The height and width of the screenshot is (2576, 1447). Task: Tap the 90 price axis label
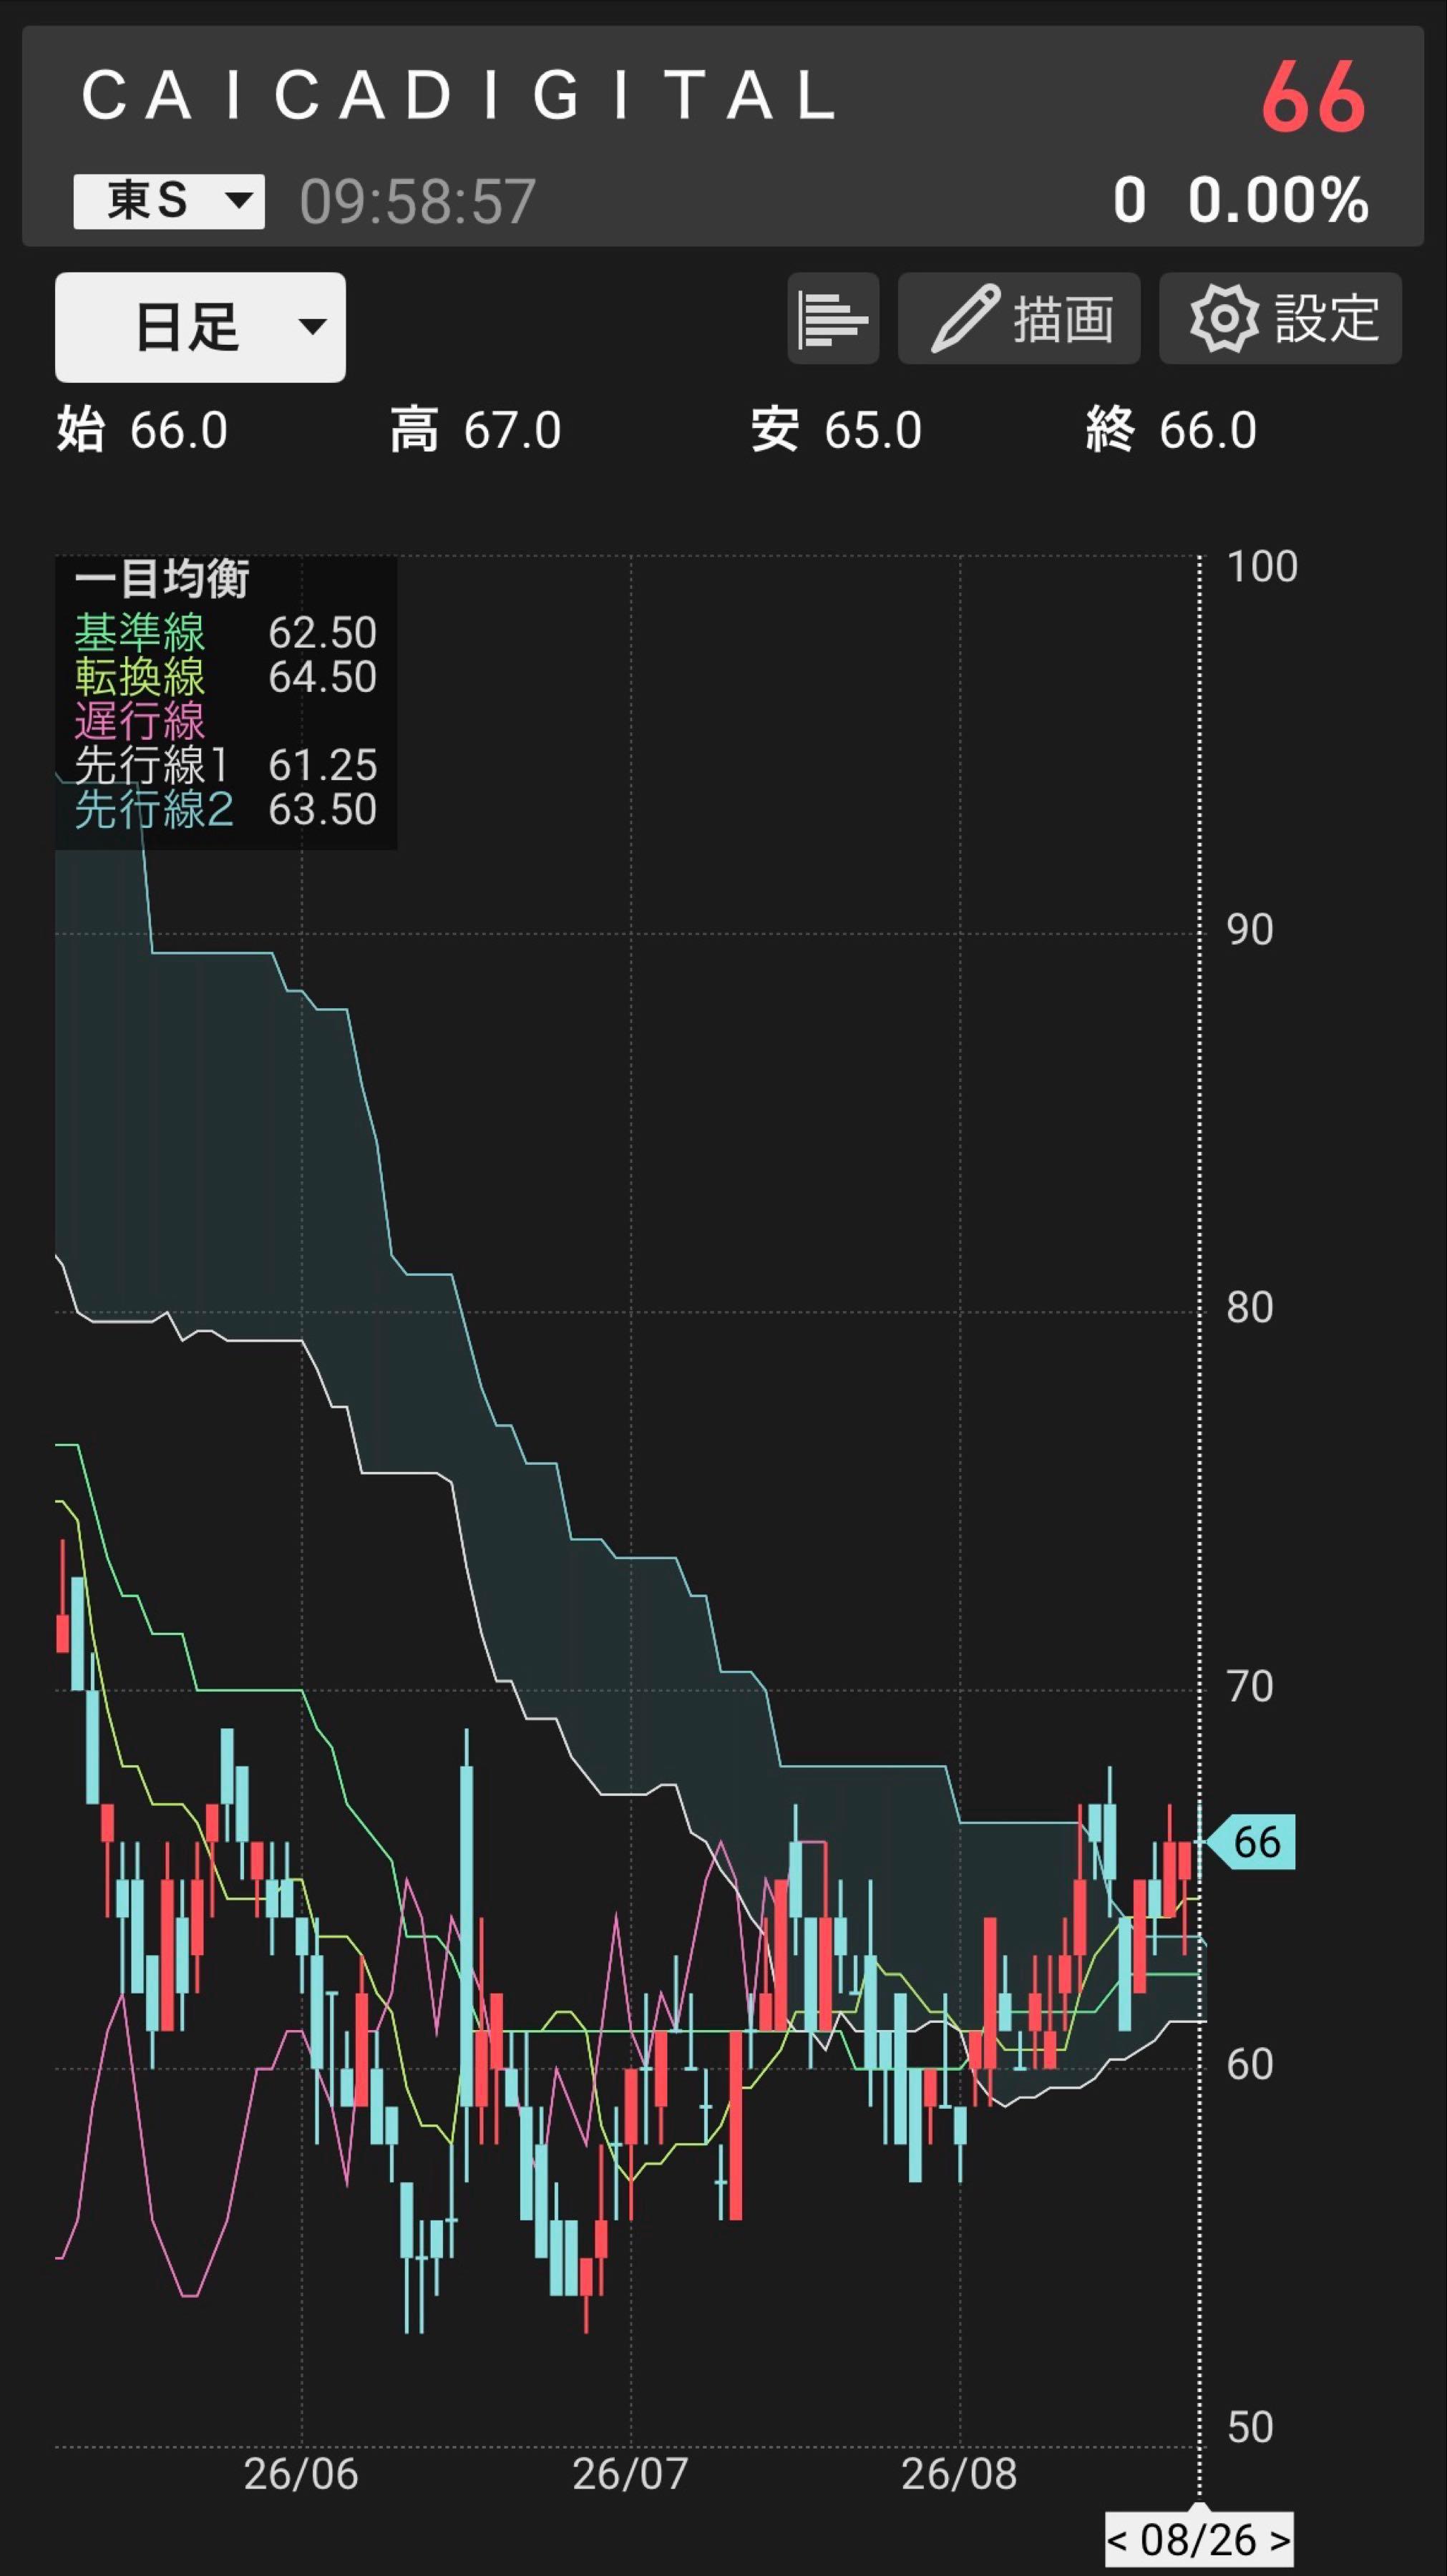[1250, 930]
